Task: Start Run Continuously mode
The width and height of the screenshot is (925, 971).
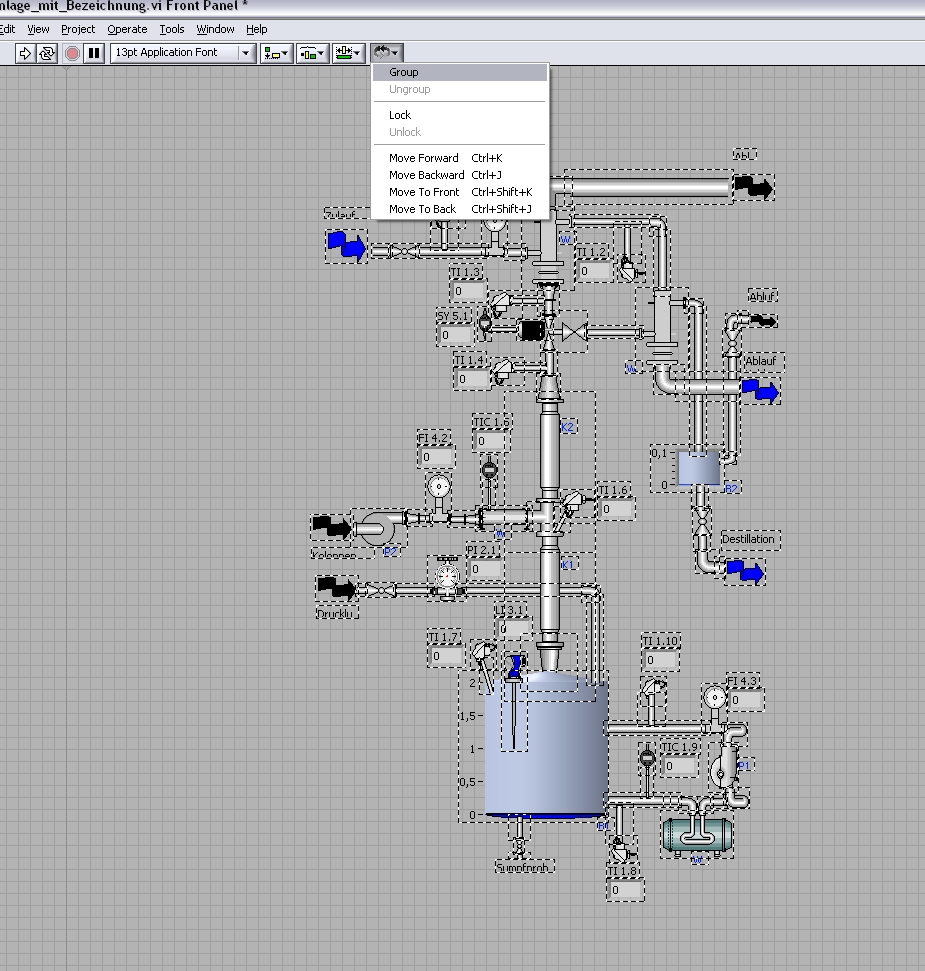Action: coord(47,53)
